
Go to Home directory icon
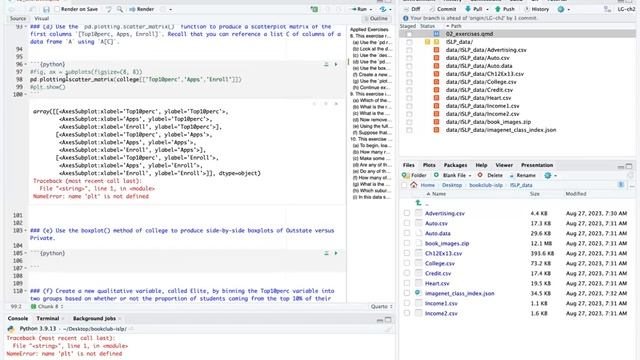413,185
